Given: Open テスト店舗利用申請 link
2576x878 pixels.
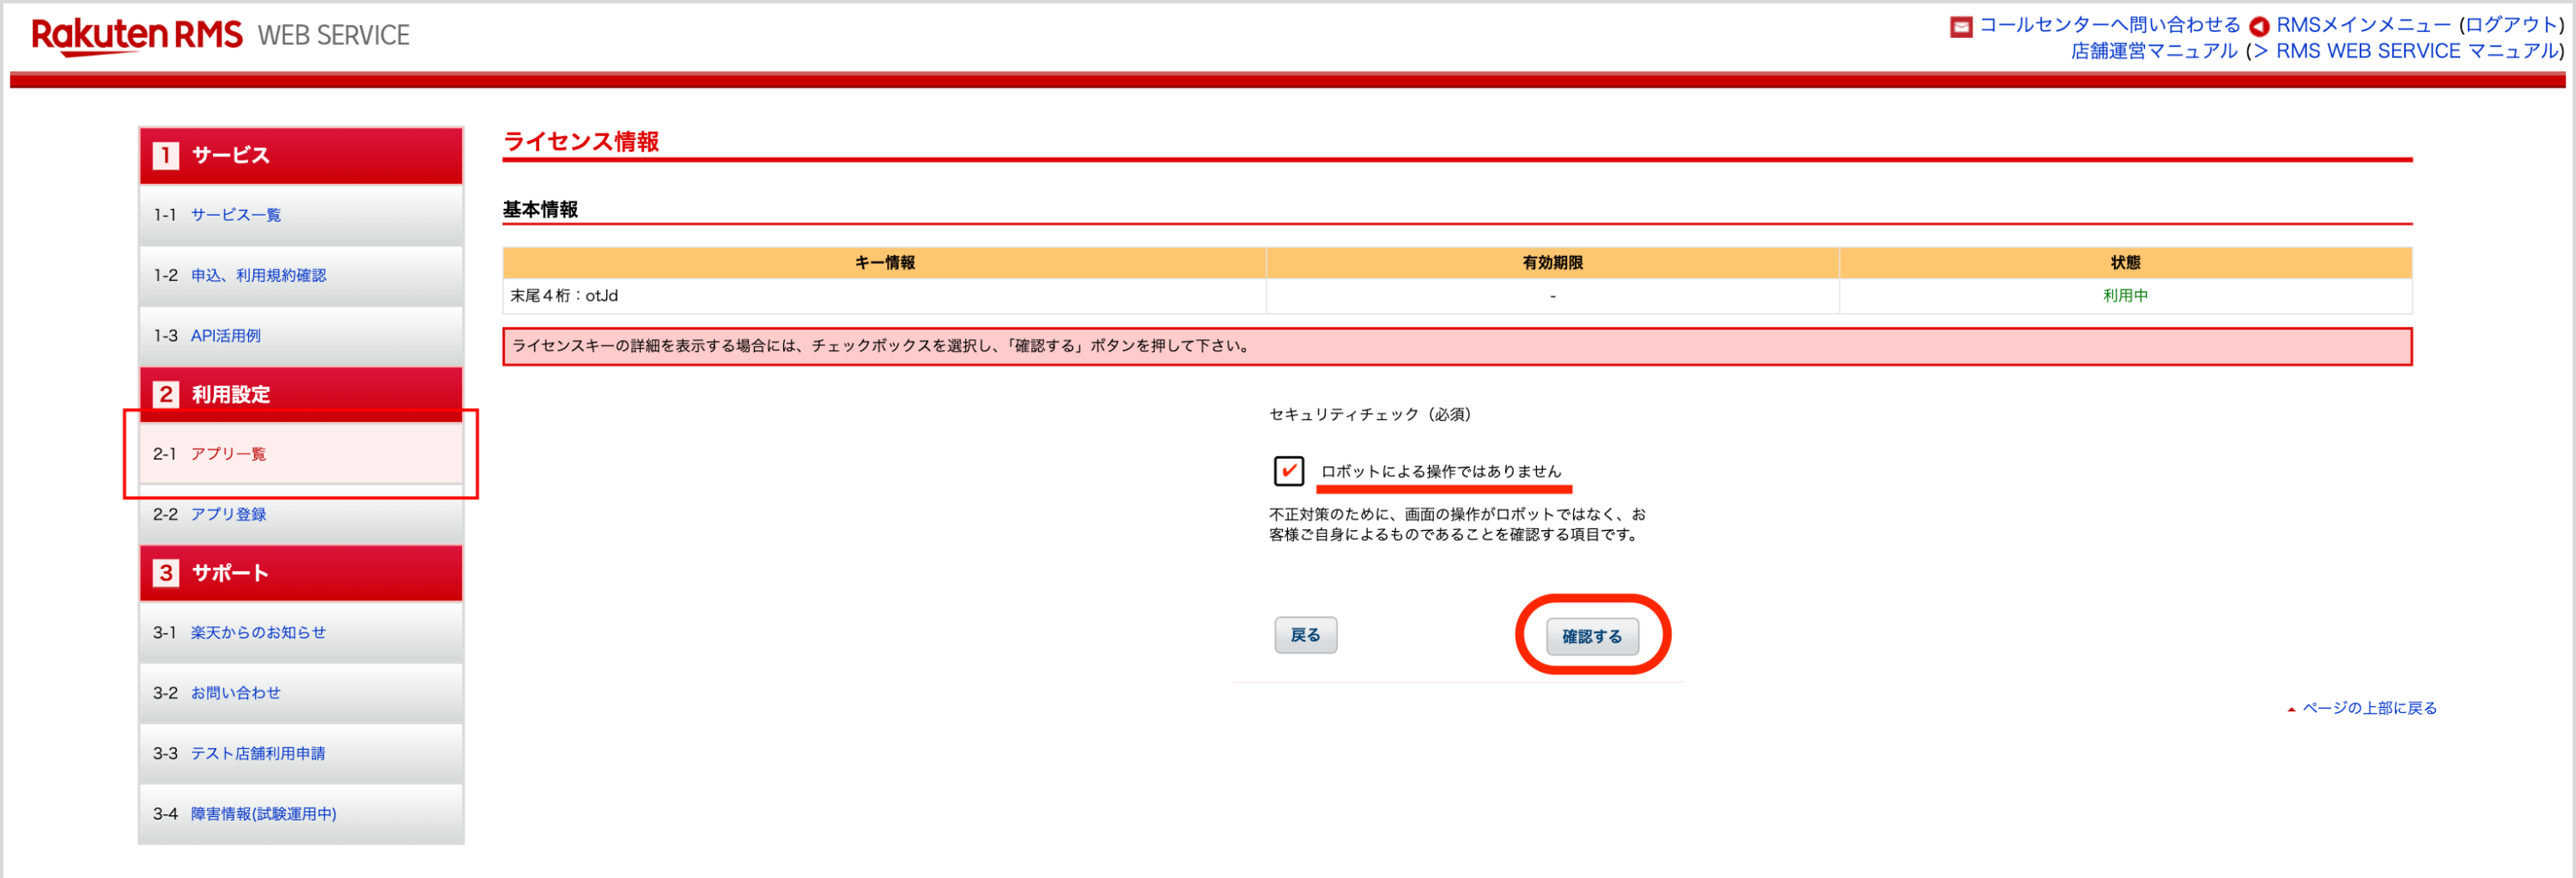Looking at the screenshot, I should tap(258, 753).
